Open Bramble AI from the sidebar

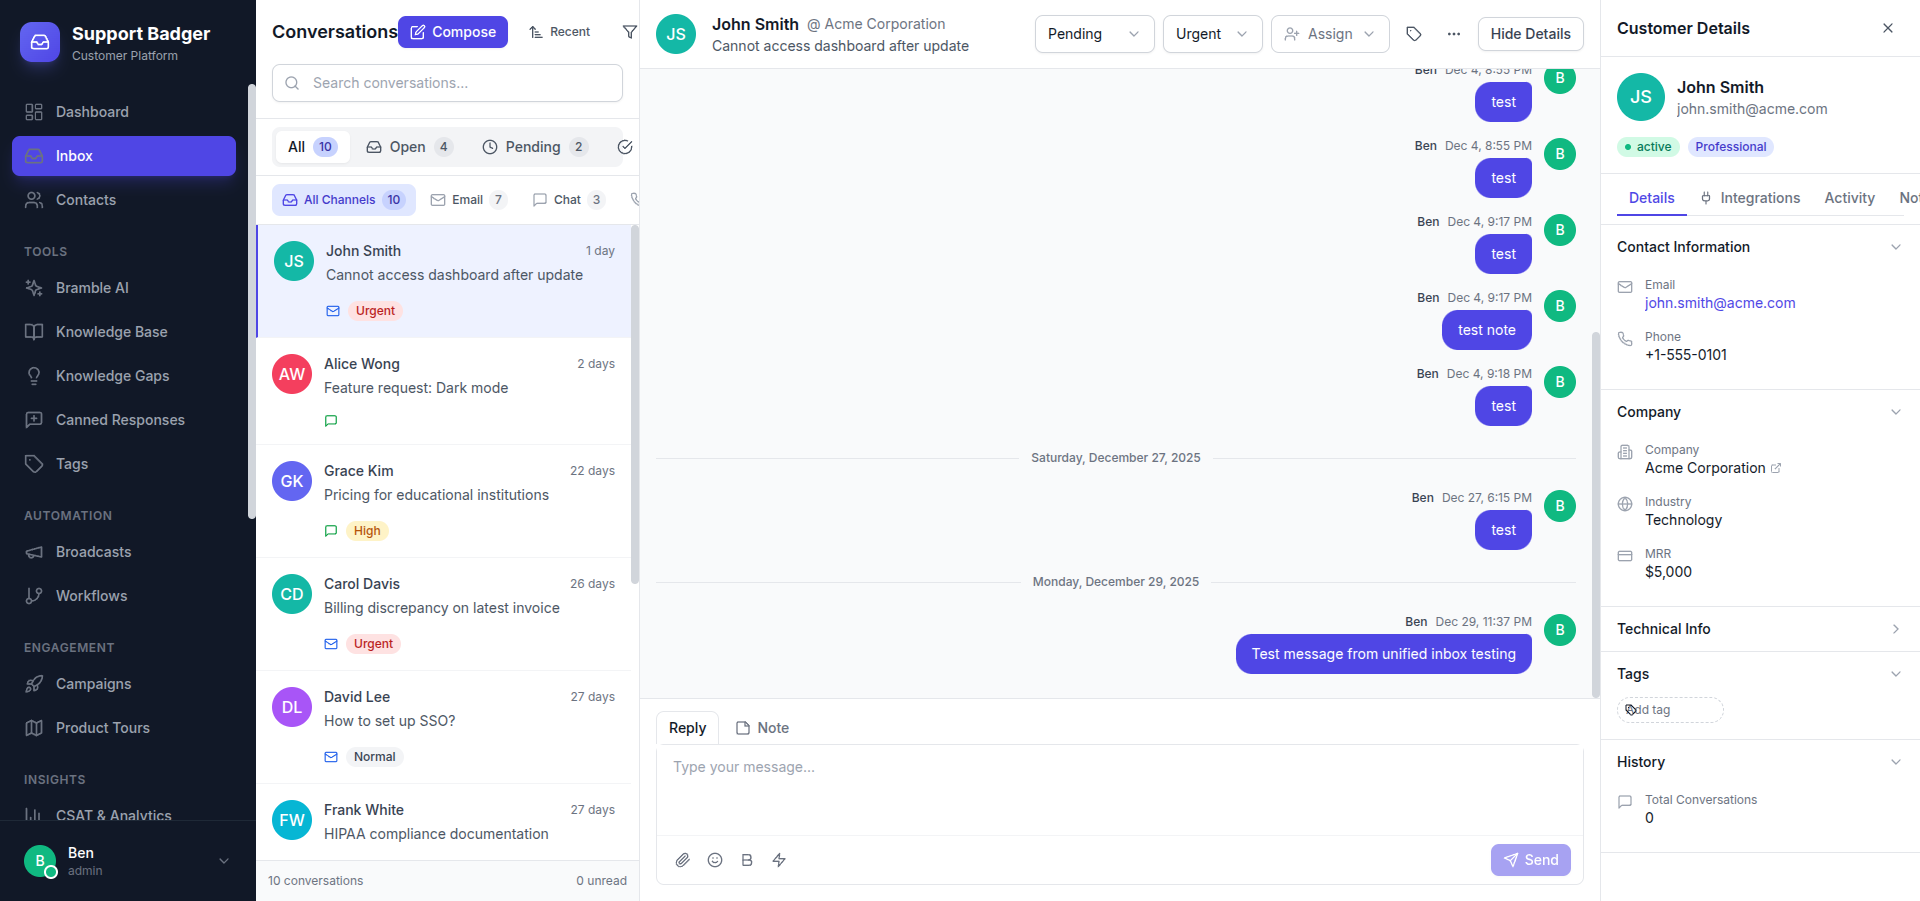tap(92, 287)
